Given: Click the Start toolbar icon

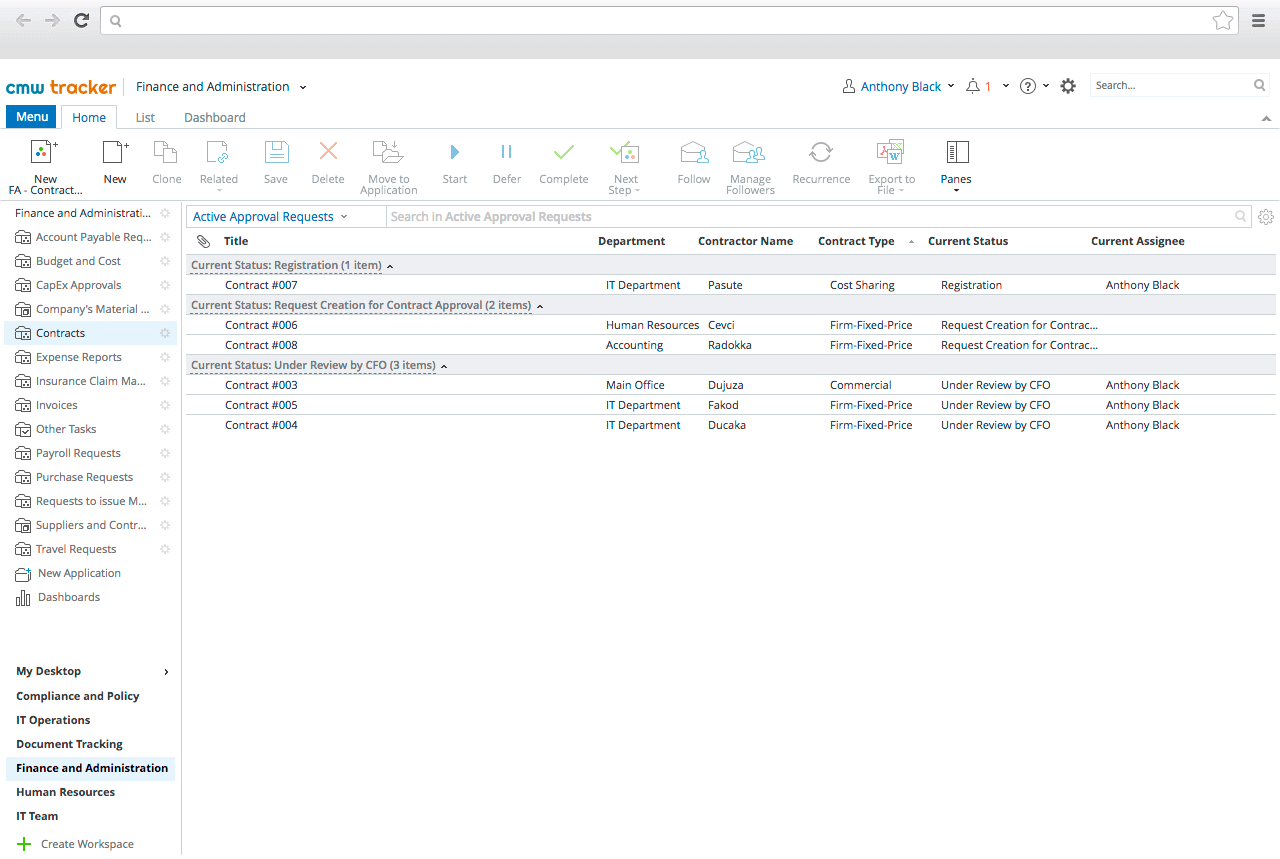Looking at the screenshot, I should pos(455,152).
